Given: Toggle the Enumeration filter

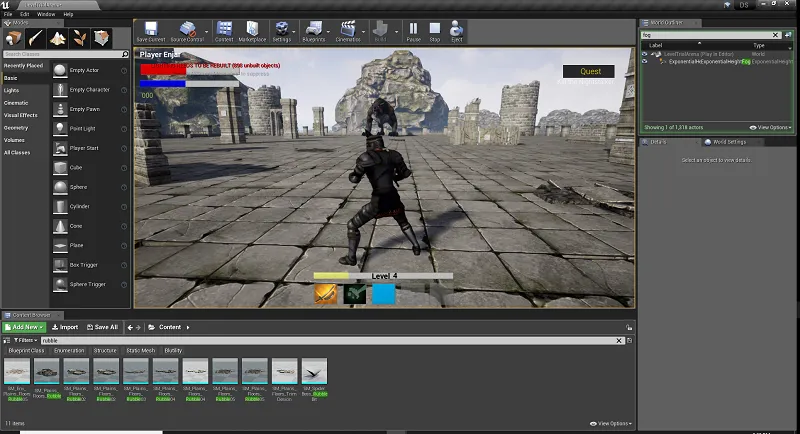Looking at the screenshot, I should [69, 351].
